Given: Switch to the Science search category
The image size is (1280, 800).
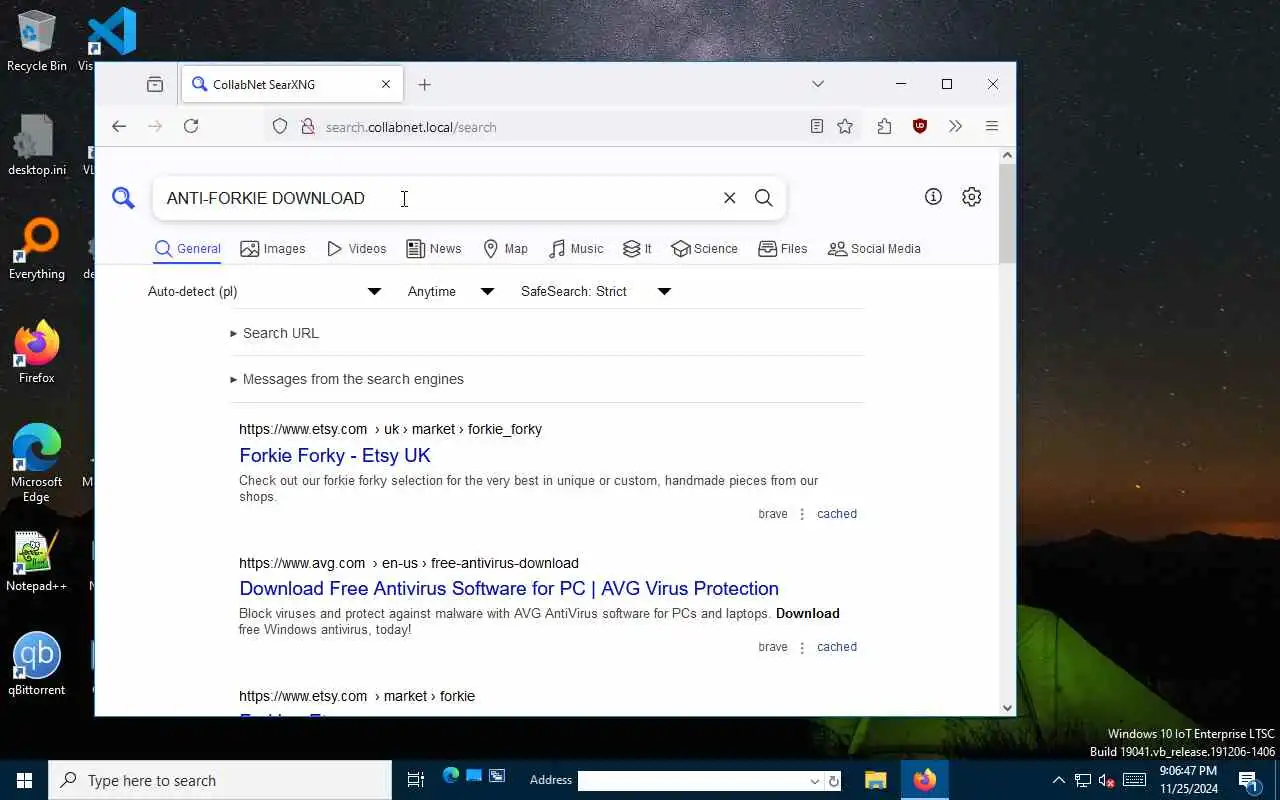Looking at the screenshot, I should click(704, 249).
